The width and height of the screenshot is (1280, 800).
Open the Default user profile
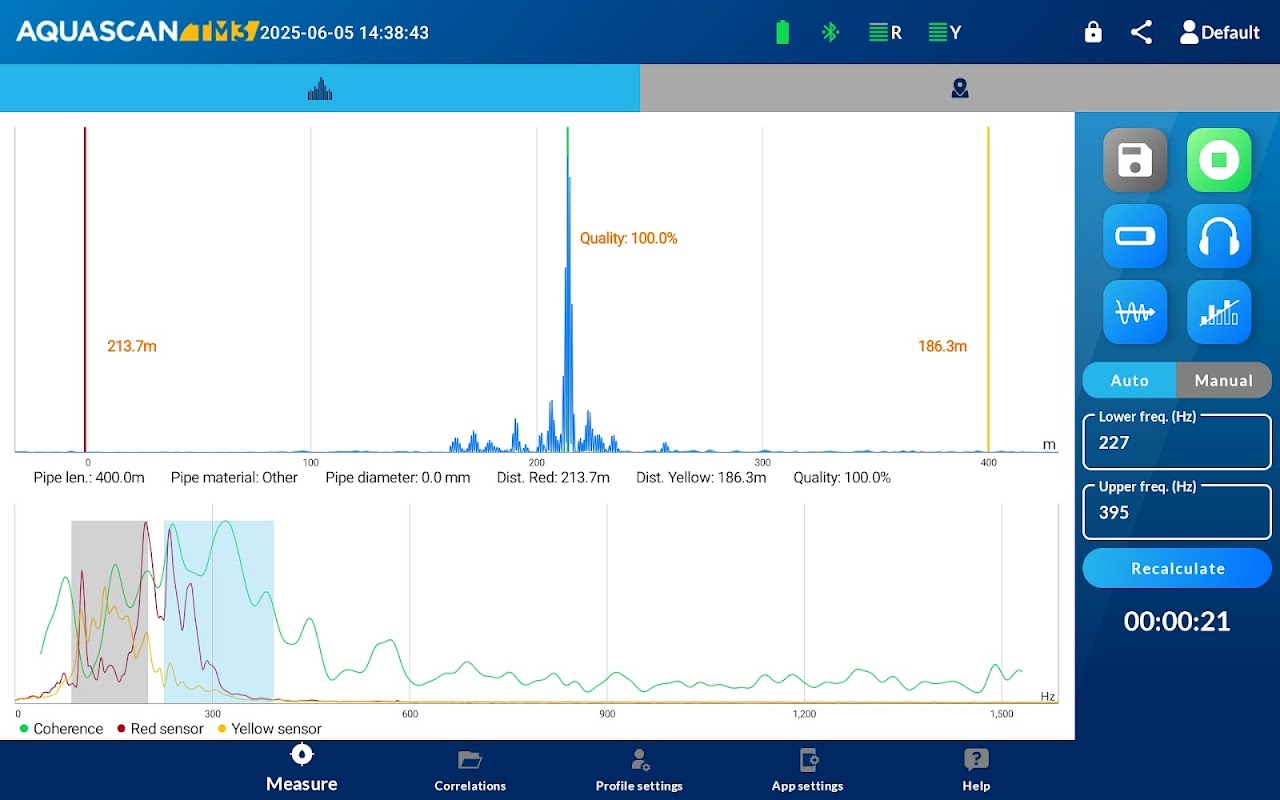(1219, 32)
